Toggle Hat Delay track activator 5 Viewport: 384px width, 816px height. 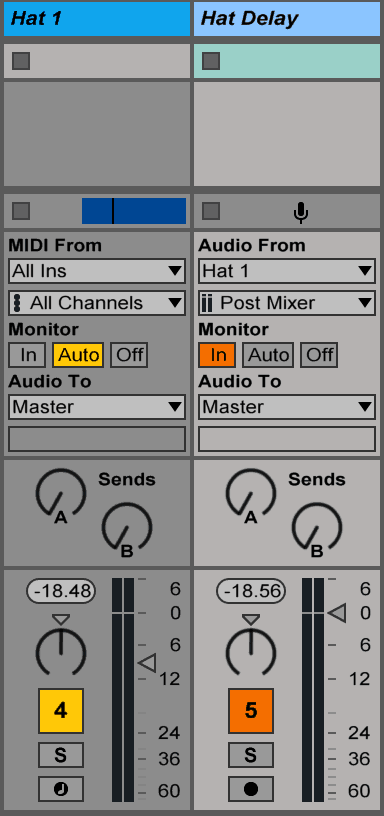click(x=251, y=710)
